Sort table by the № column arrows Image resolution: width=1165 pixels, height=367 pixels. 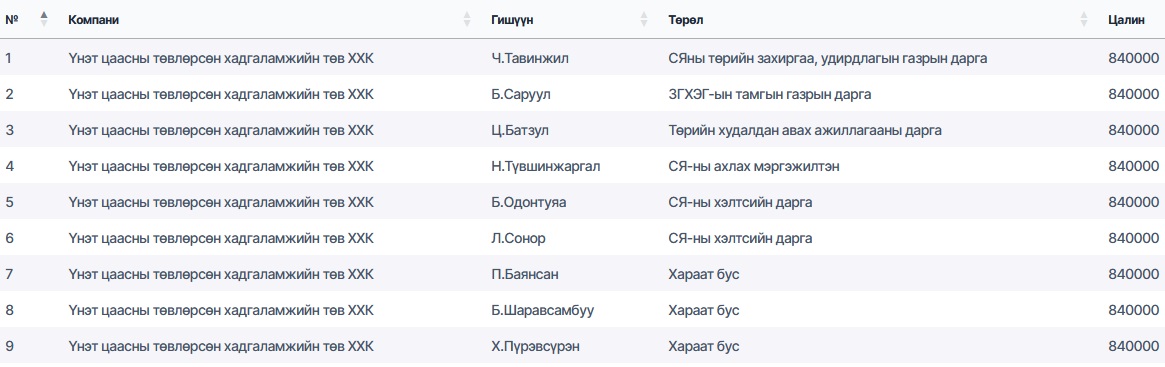pos(43,19)
